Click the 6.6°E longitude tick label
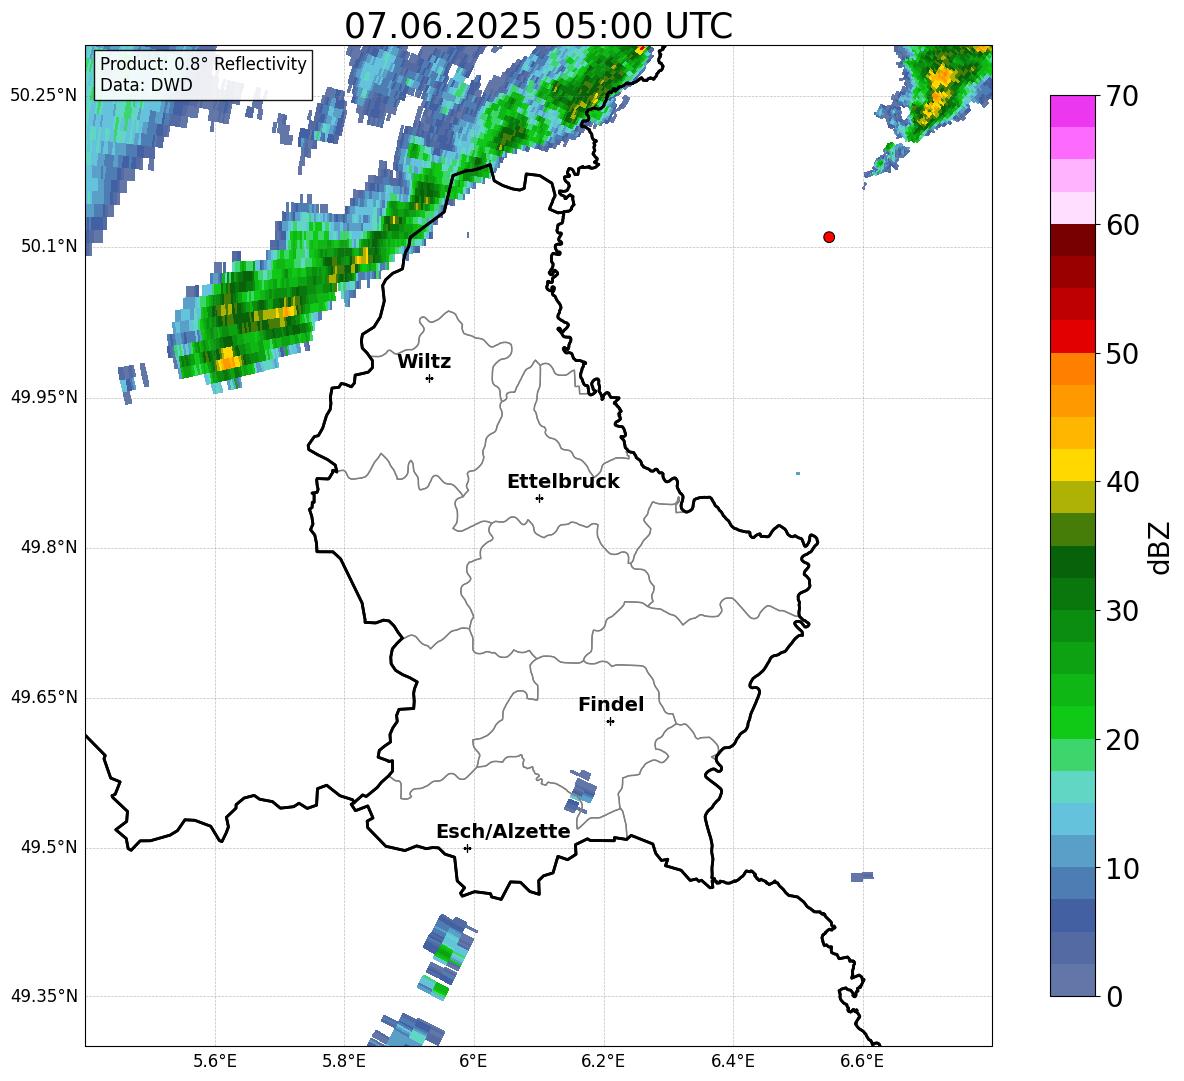The height and width of the screenshot is (1081, 1184). coord(862,1061)
